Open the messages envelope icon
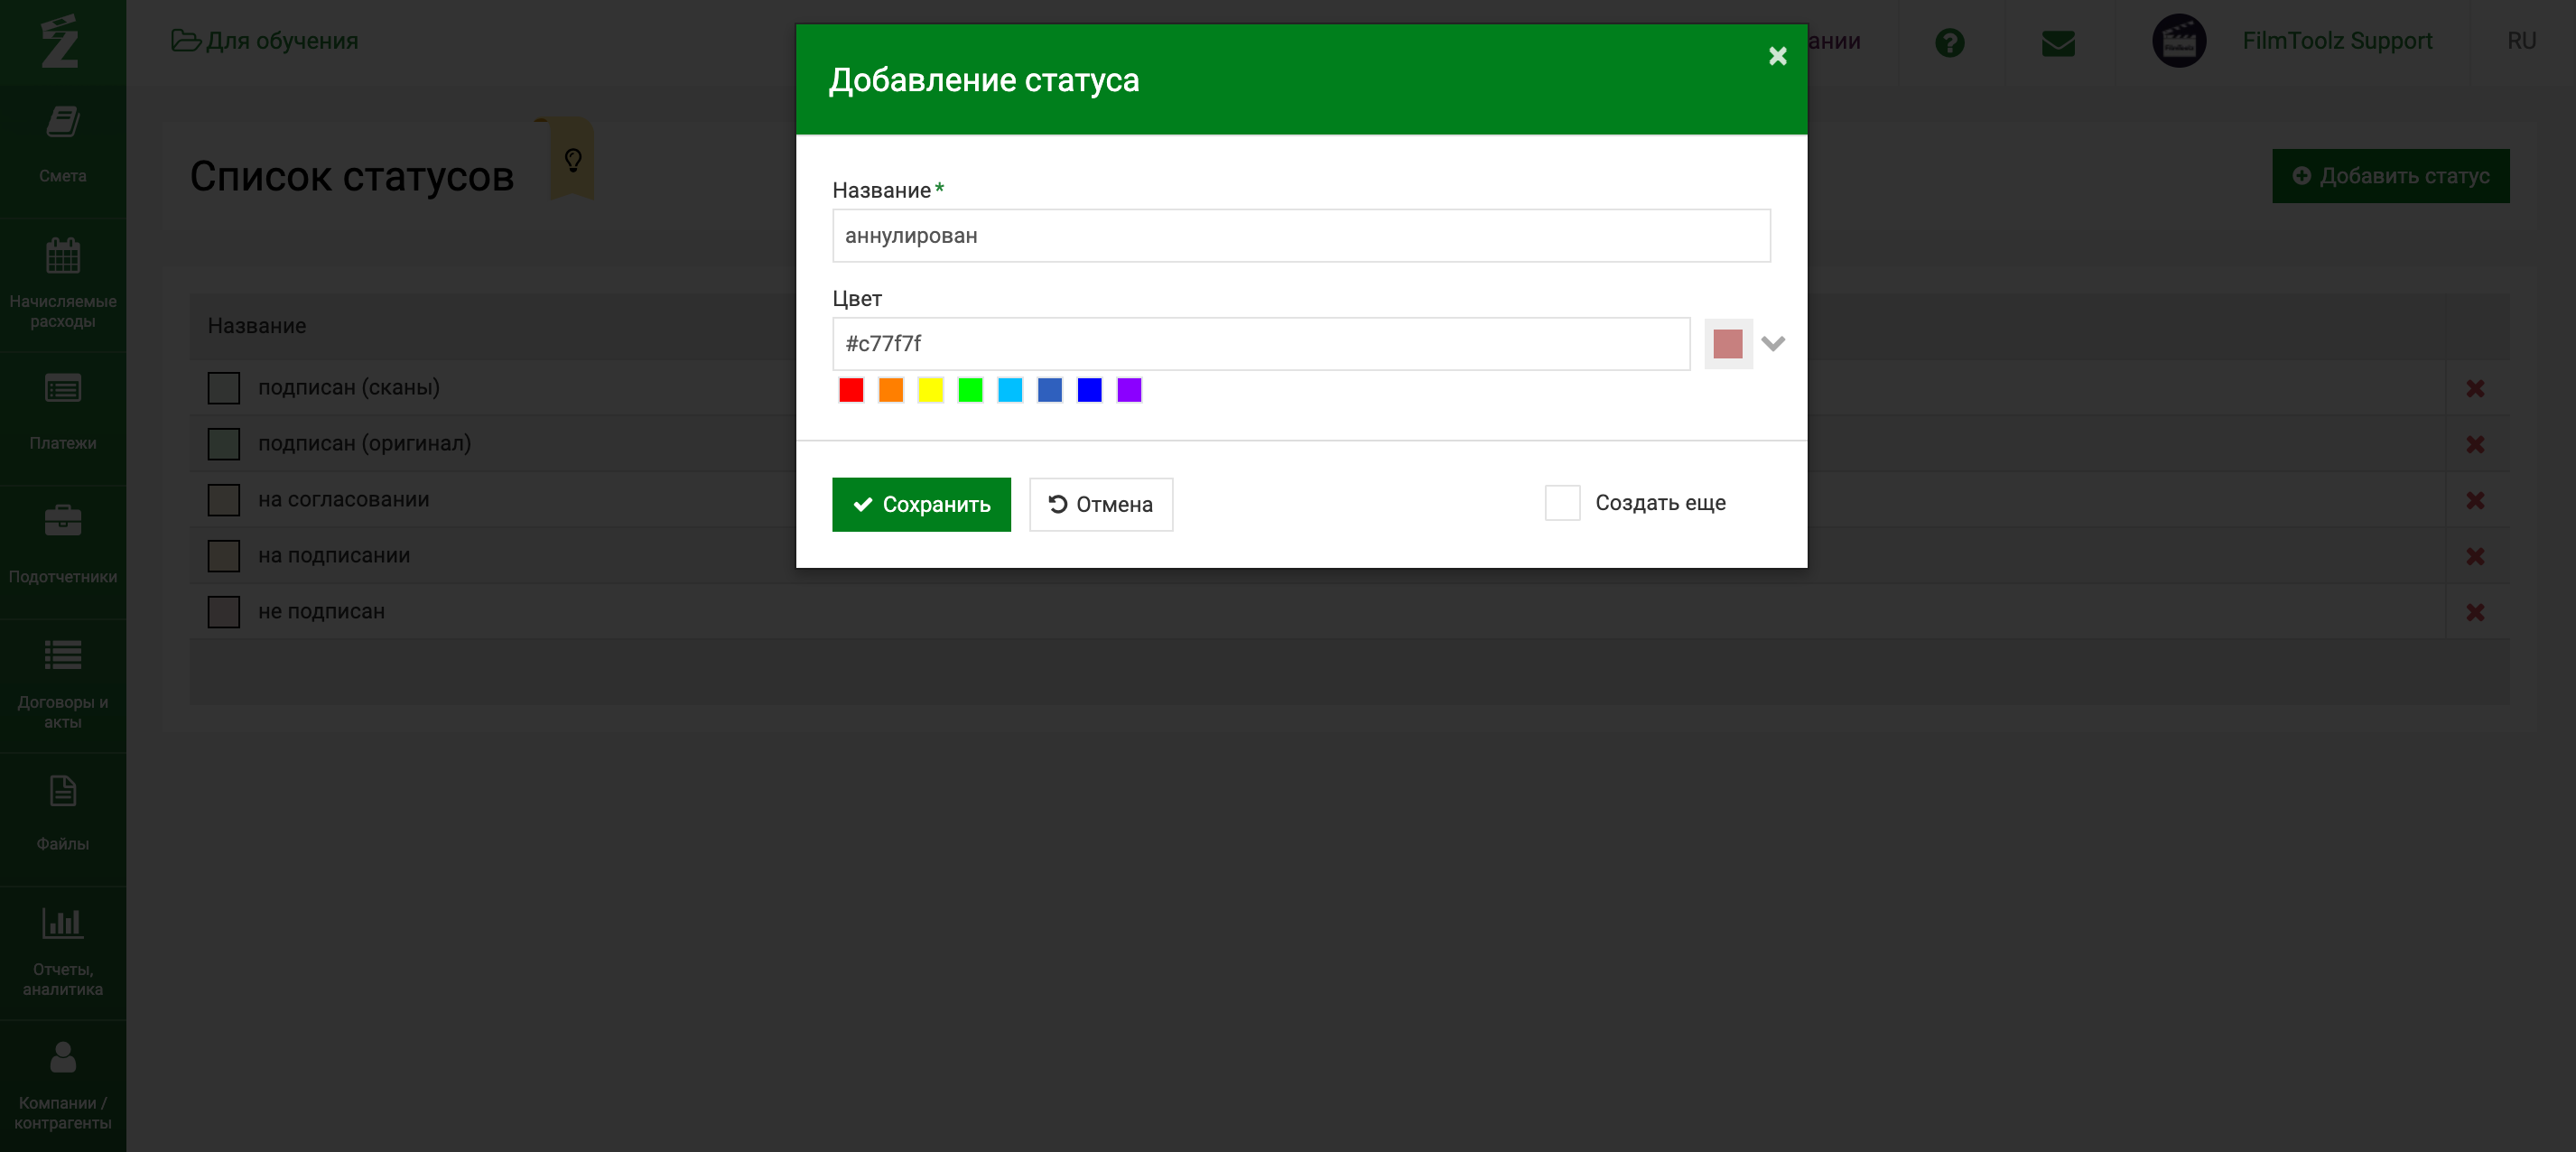The width and height of the screenshot is (2576, 1152). (x=2057, y=42)
